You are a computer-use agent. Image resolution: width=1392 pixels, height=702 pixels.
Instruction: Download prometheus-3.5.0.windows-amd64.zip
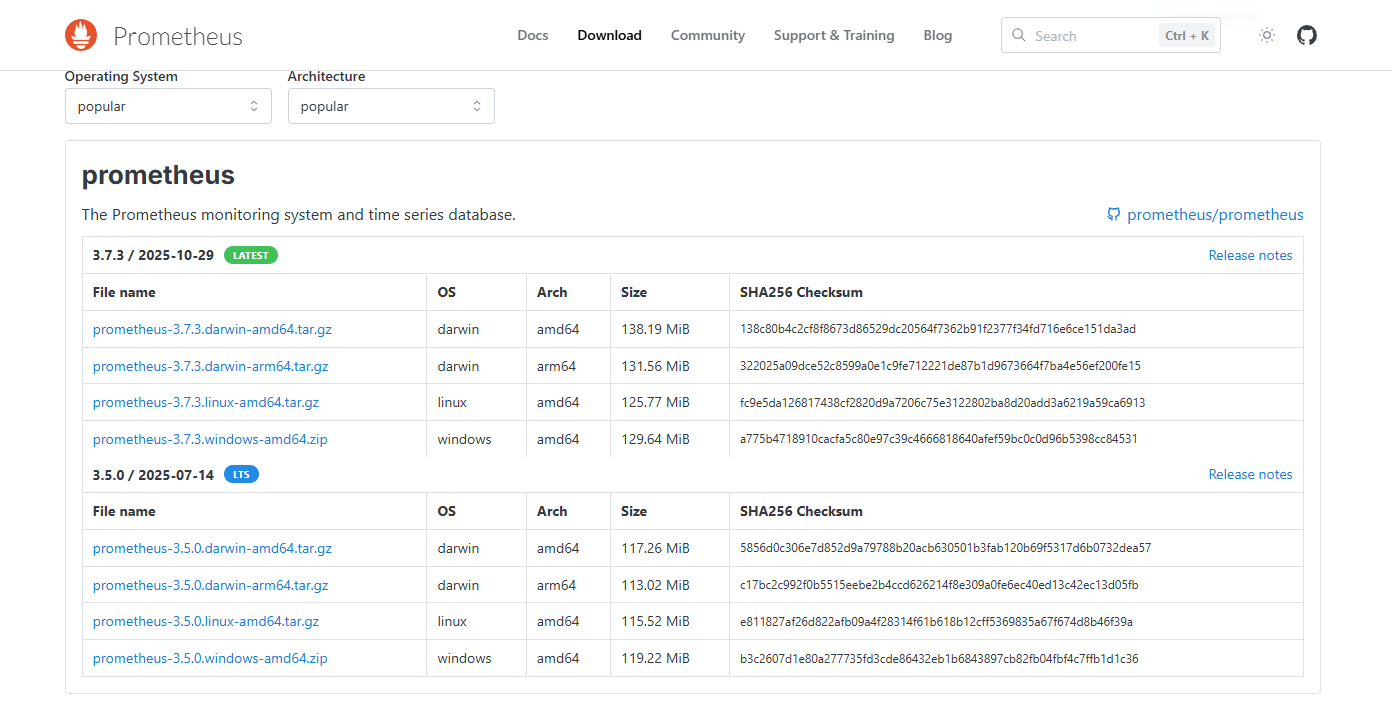pyautogui.click(x=210, y=658)
